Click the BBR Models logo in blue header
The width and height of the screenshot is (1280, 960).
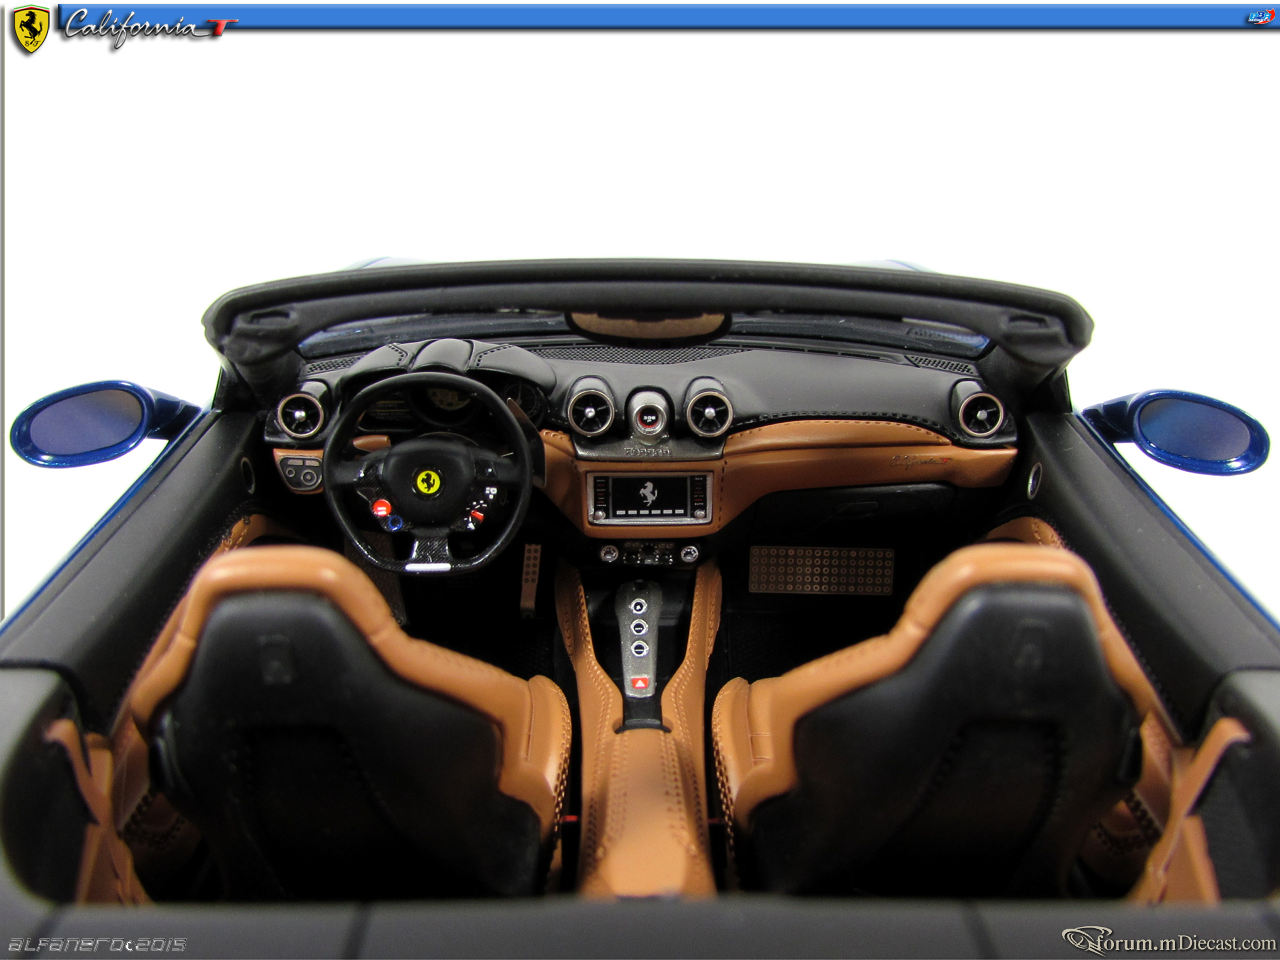point(1260,16)
